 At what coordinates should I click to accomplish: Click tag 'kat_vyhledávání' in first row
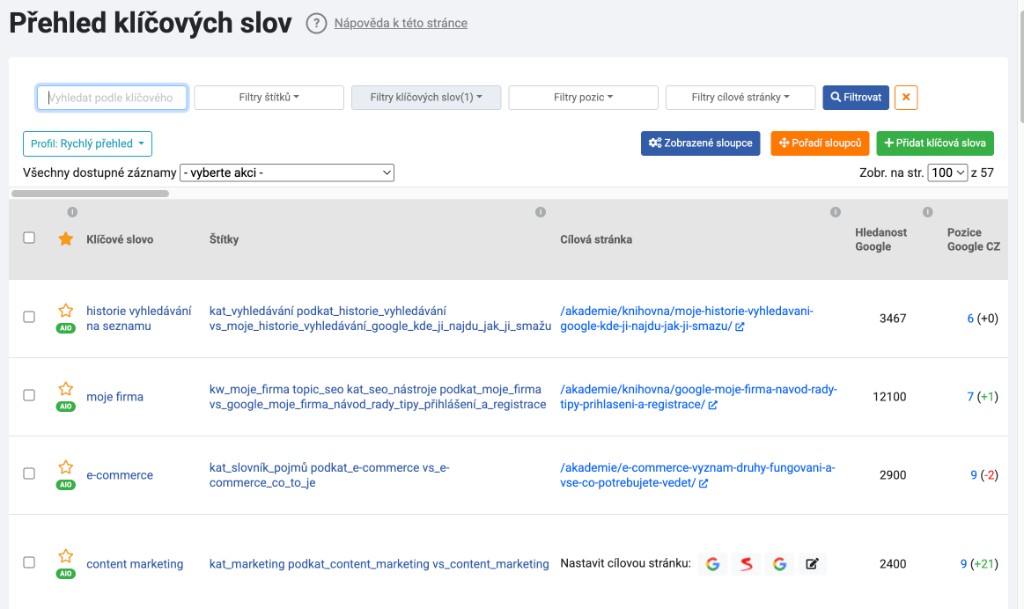[251, 311]
